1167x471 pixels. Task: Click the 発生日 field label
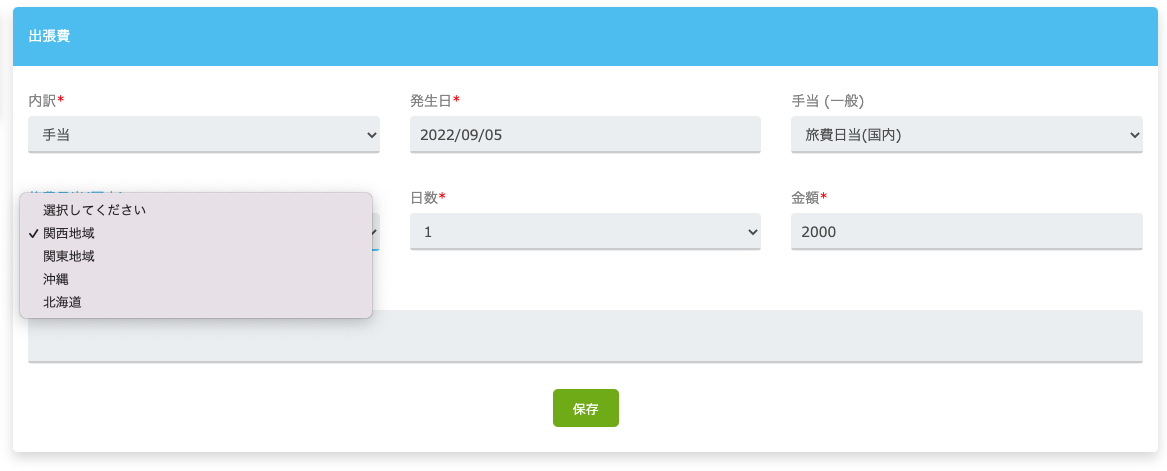pos(435,100)
